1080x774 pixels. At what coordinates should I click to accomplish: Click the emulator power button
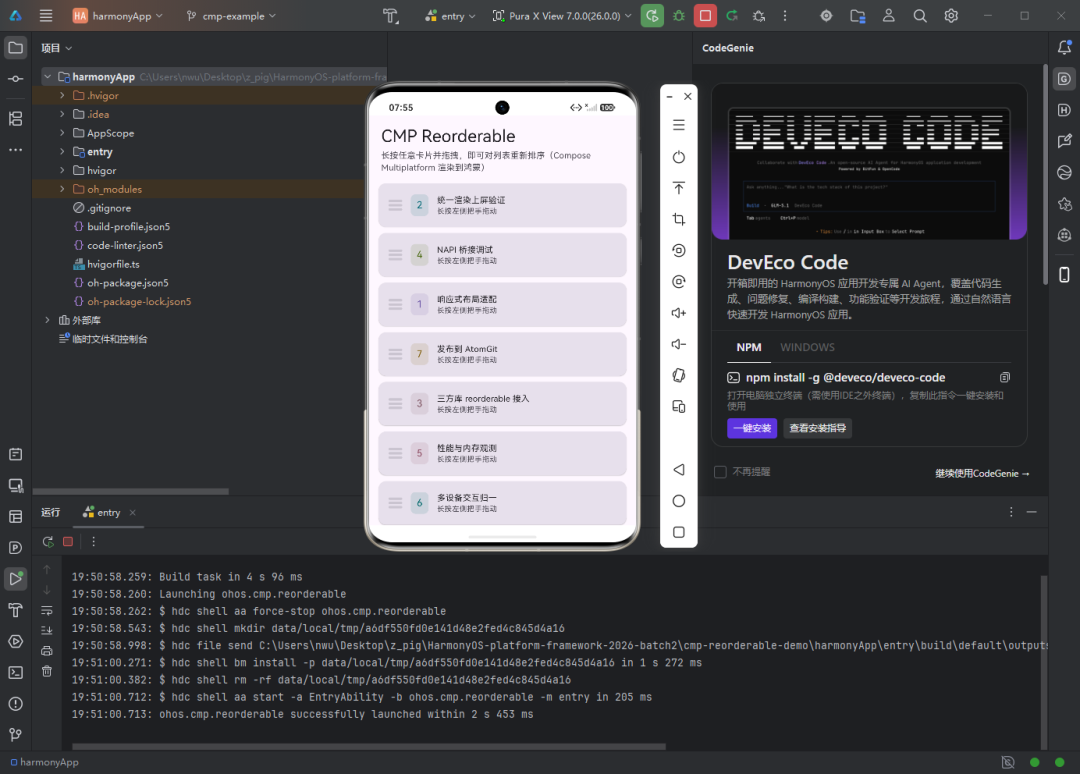[x=678, y=156]
